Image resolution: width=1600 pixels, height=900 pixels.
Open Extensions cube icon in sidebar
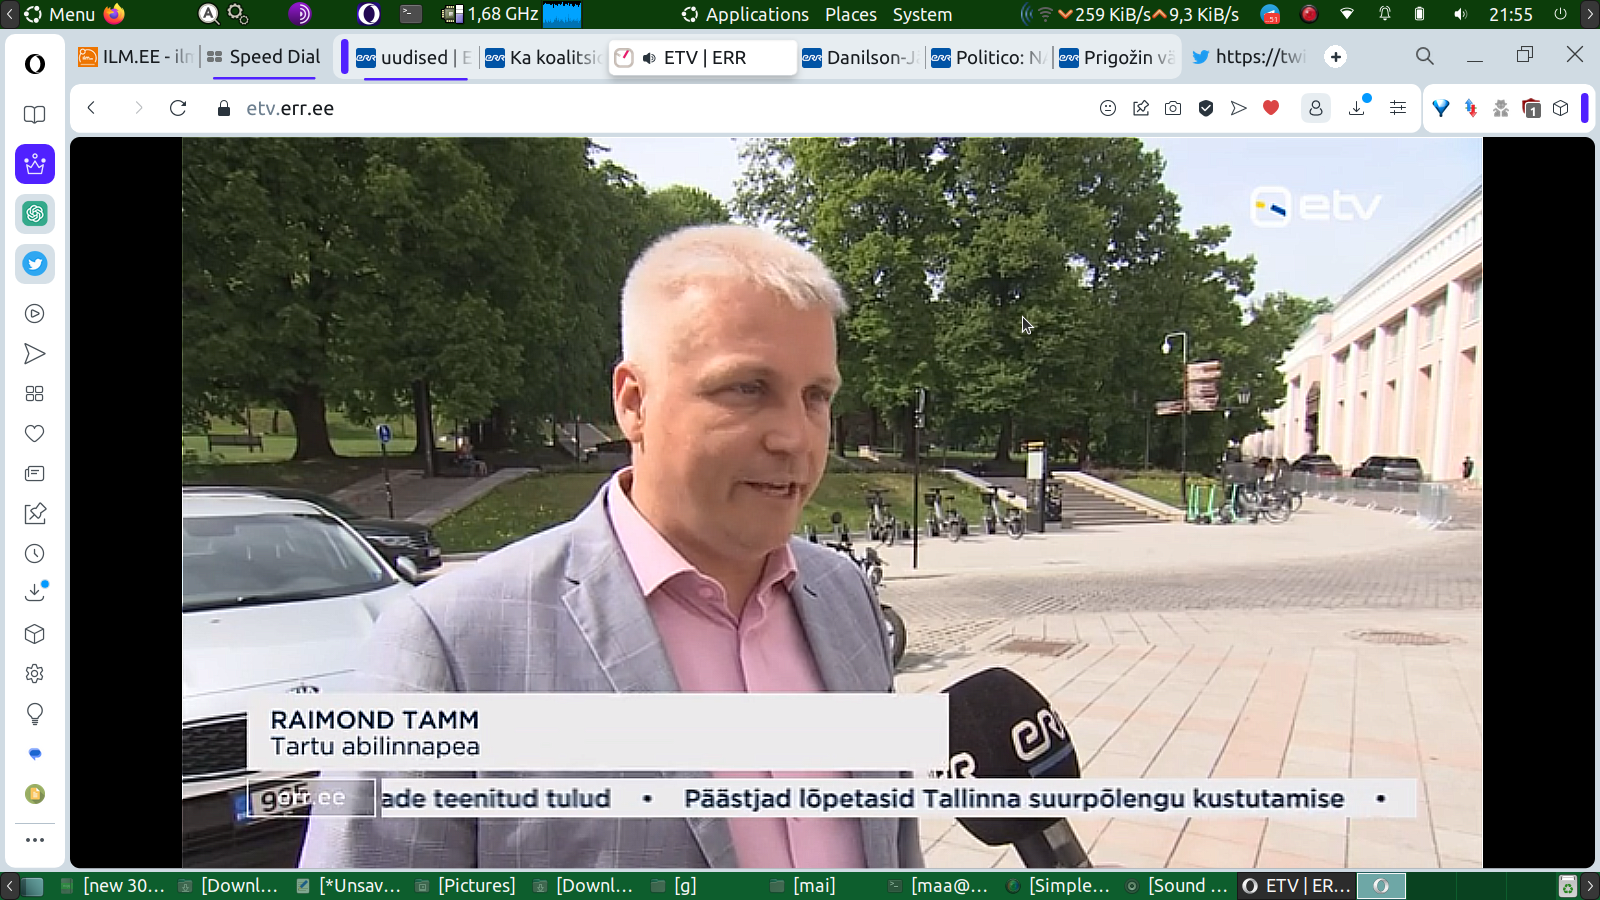pos(35,634)
